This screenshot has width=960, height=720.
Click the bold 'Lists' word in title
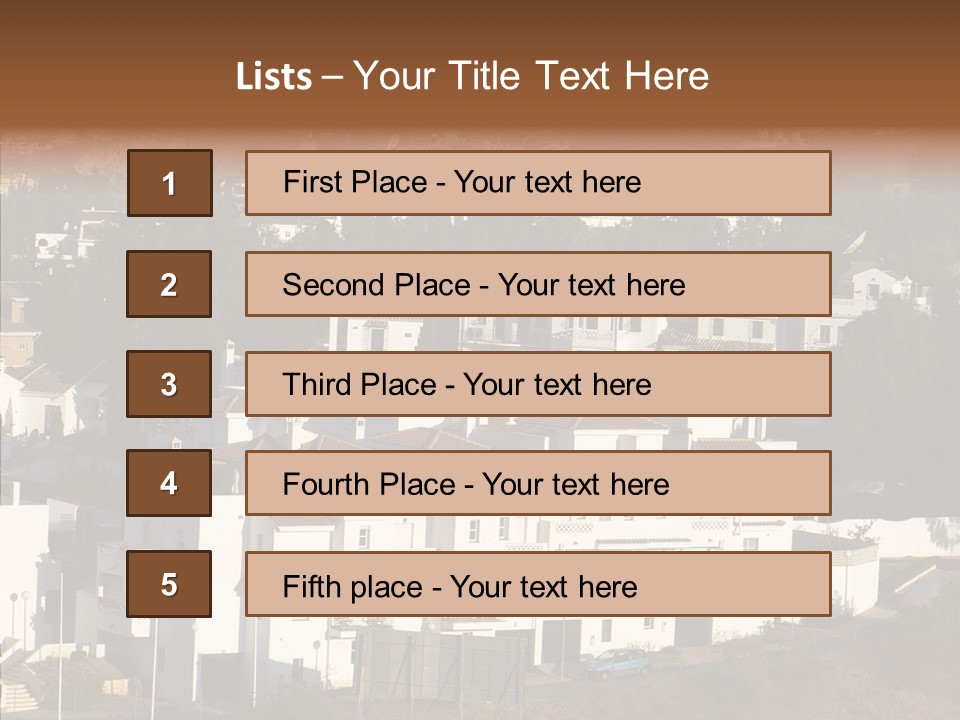[273, 76]
